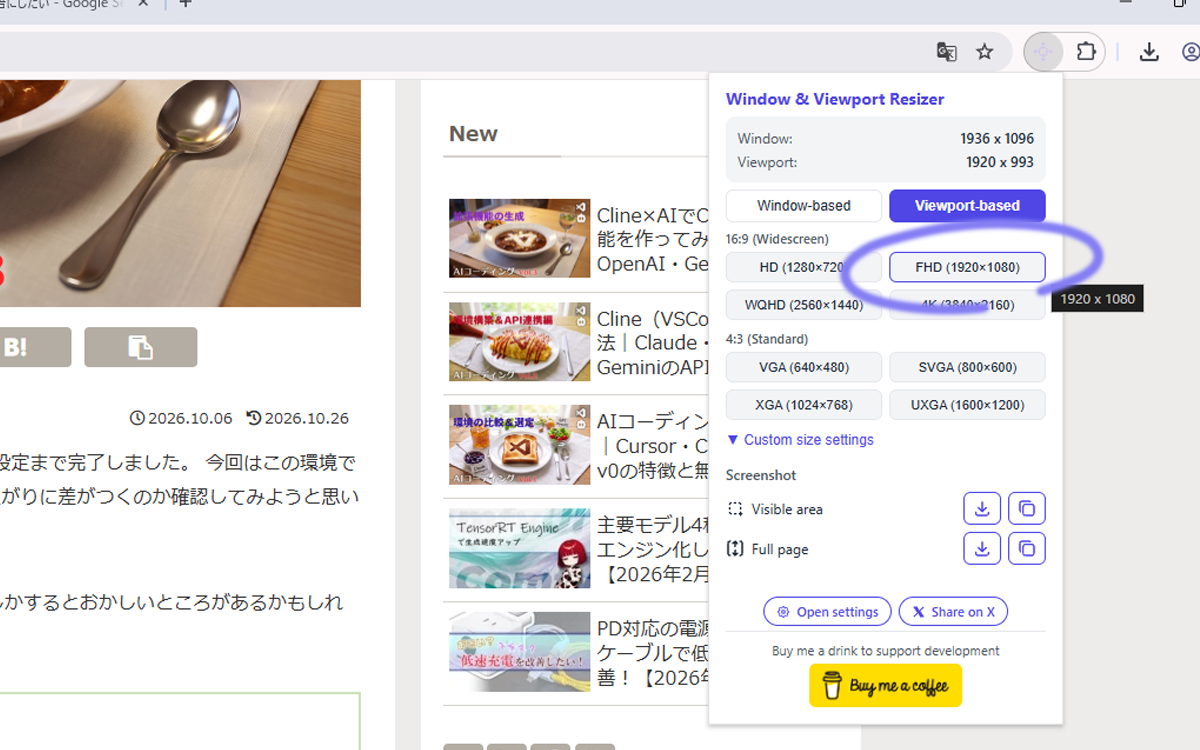Set size to VGA (640×480)
Viewport: 1200px width, 750px height.
804,367
